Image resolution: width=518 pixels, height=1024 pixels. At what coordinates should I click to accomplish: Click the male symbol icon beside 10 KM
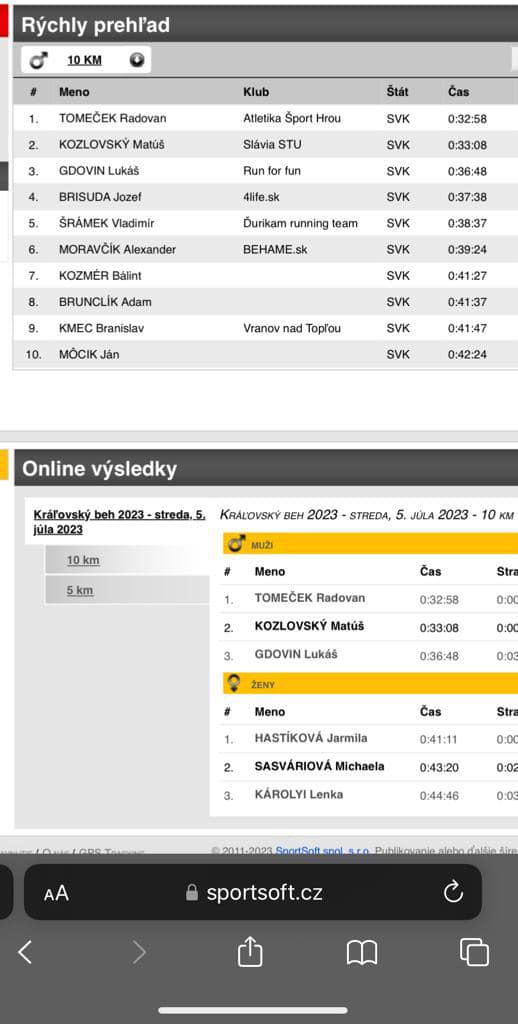click(39, 60)
